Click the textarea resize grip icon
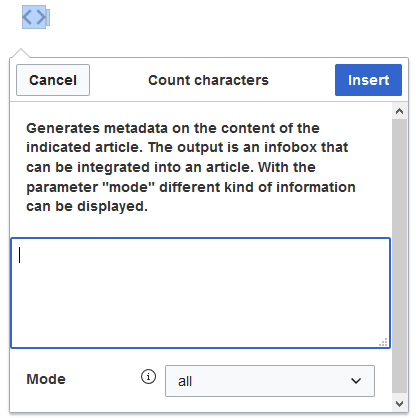 [384, 342]
